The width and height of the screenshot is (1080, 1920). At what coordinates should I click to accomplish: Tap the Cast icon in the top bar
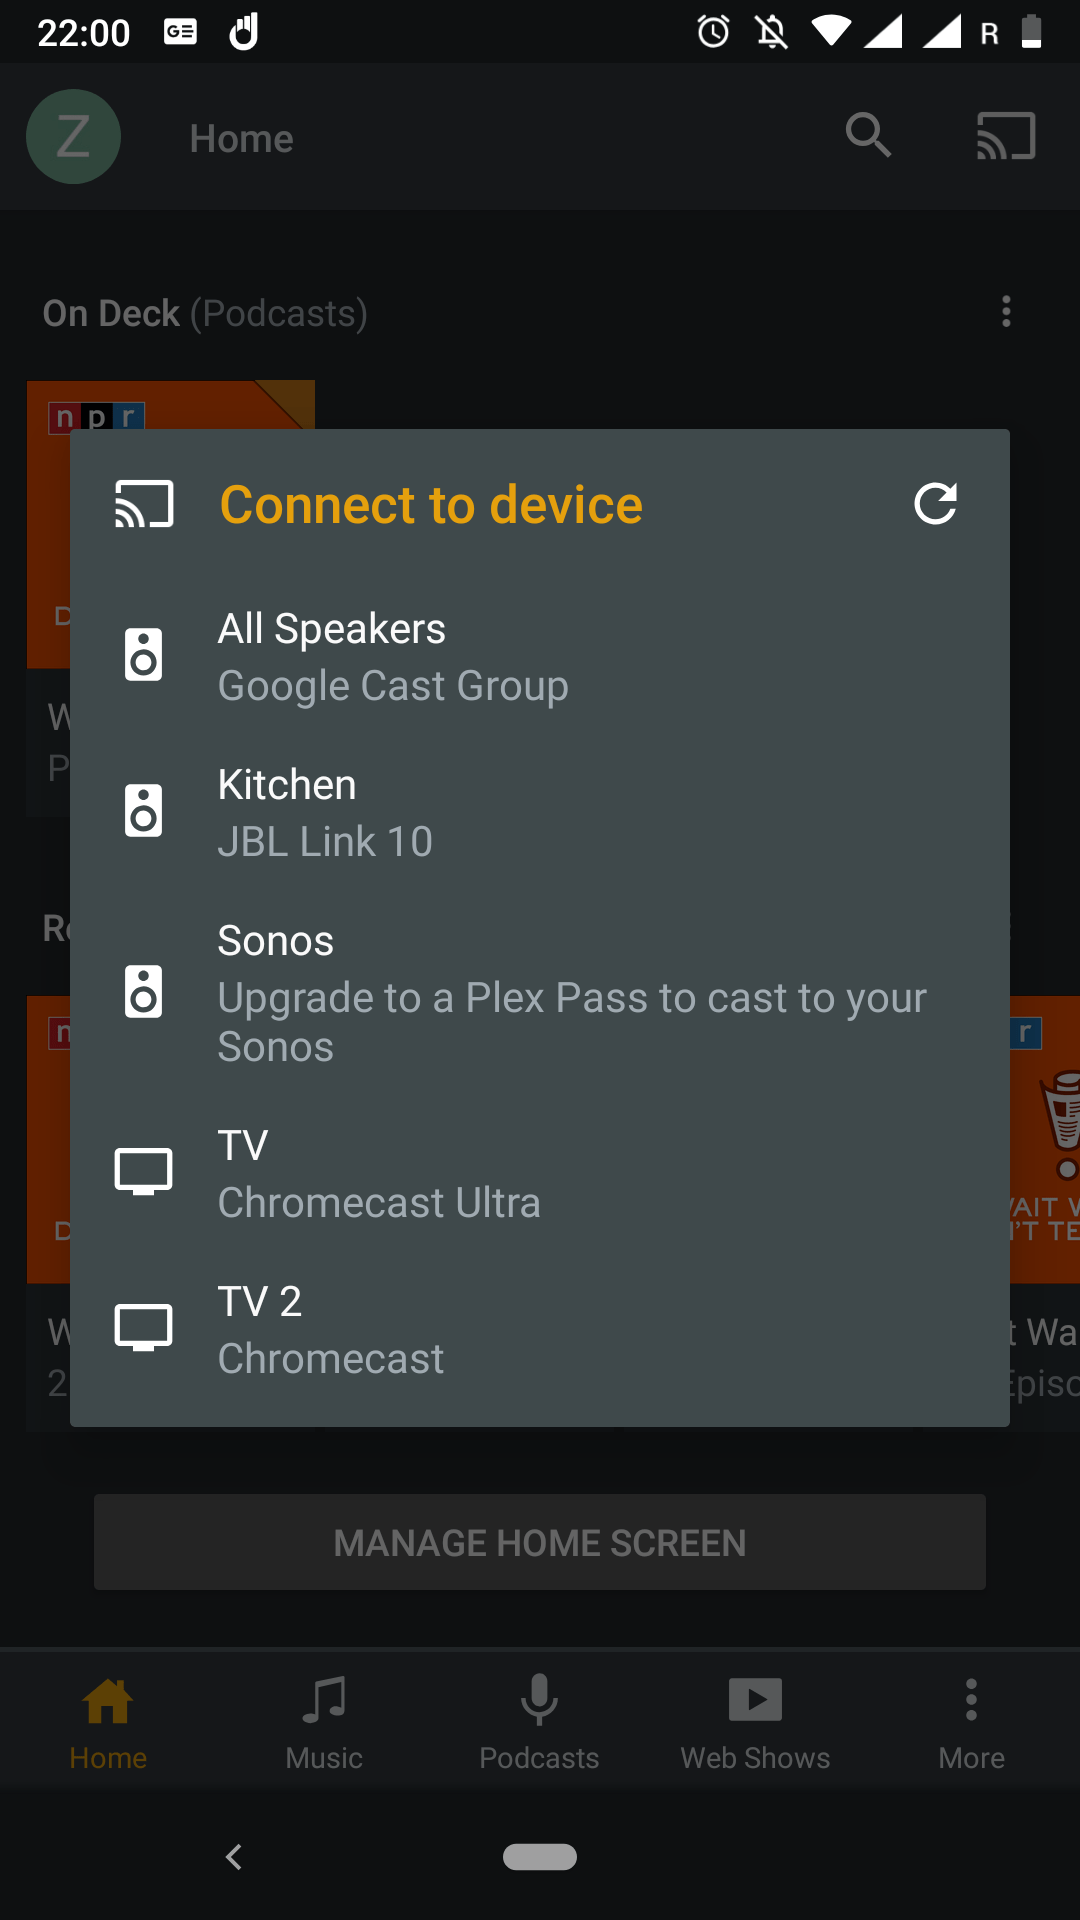pyautogui.click(x=1005, y=137)
